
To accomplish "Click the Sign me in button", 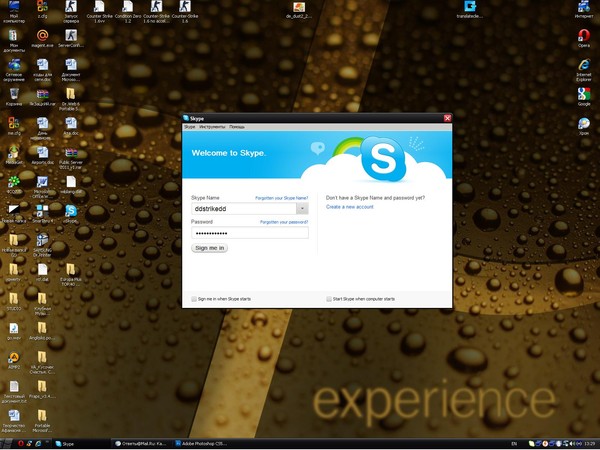I will pyautogui.click(x=209, y=248).
